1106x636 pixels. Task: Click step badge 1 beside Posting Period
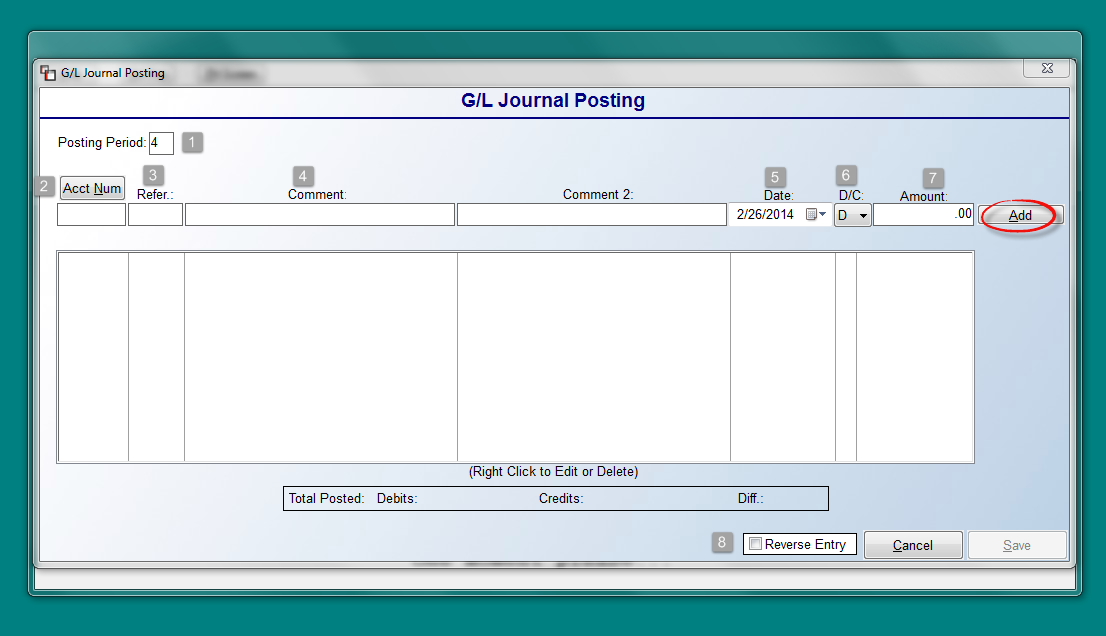pos(191,142)
